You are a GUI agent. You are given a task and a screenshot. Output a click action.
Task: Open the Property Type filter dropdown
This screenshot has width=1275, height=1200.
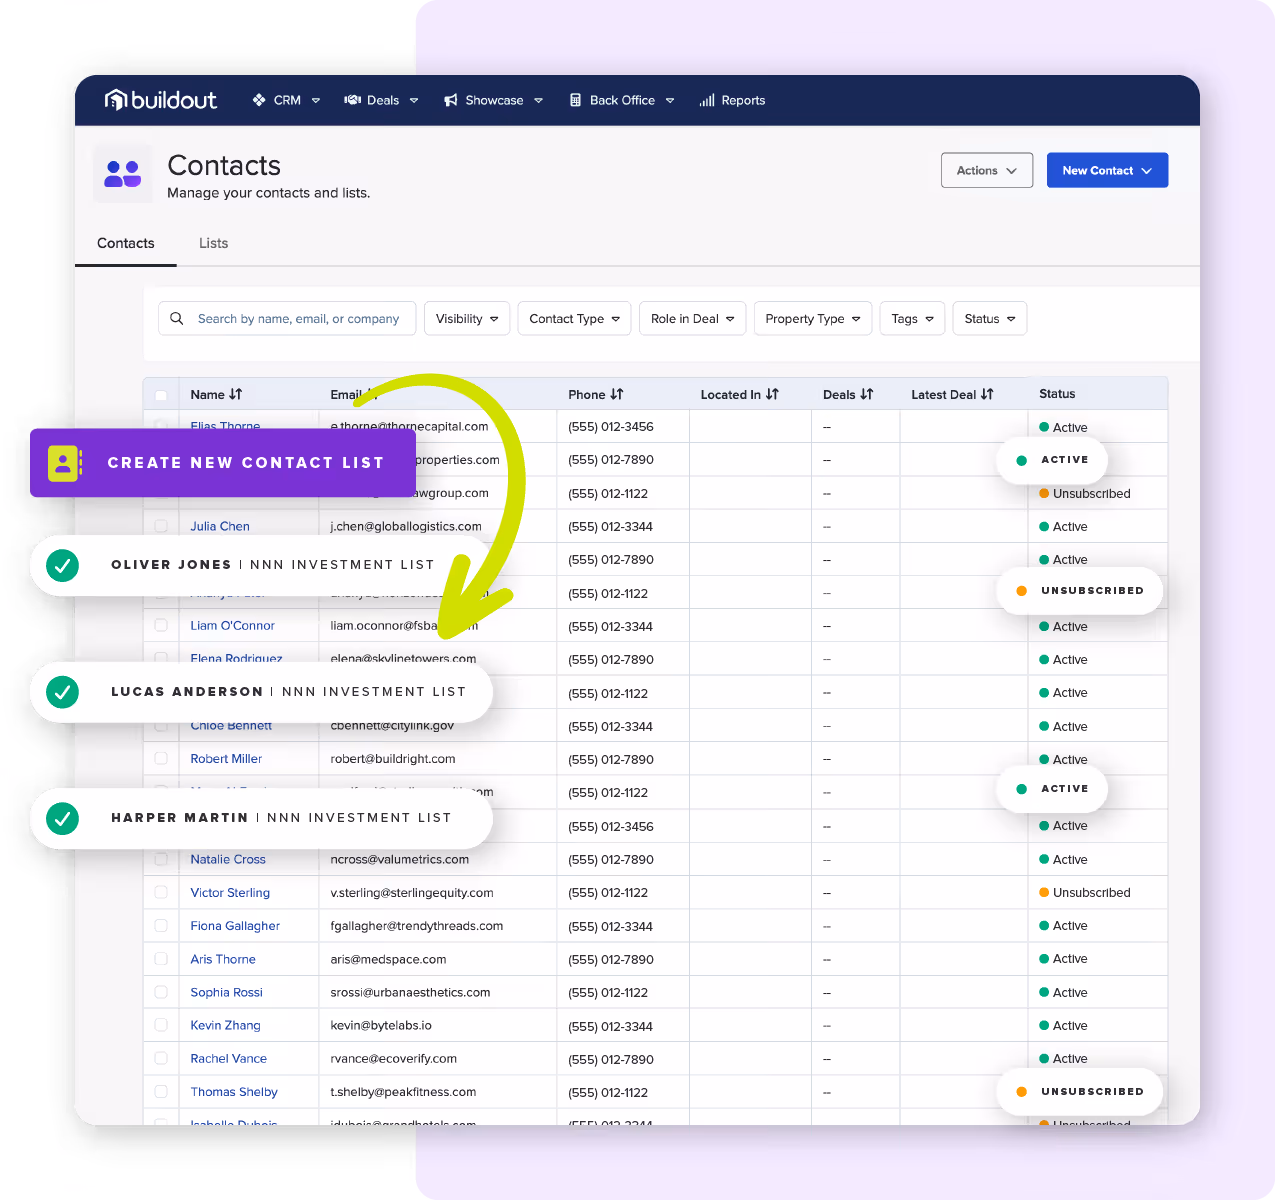point(812,318)
